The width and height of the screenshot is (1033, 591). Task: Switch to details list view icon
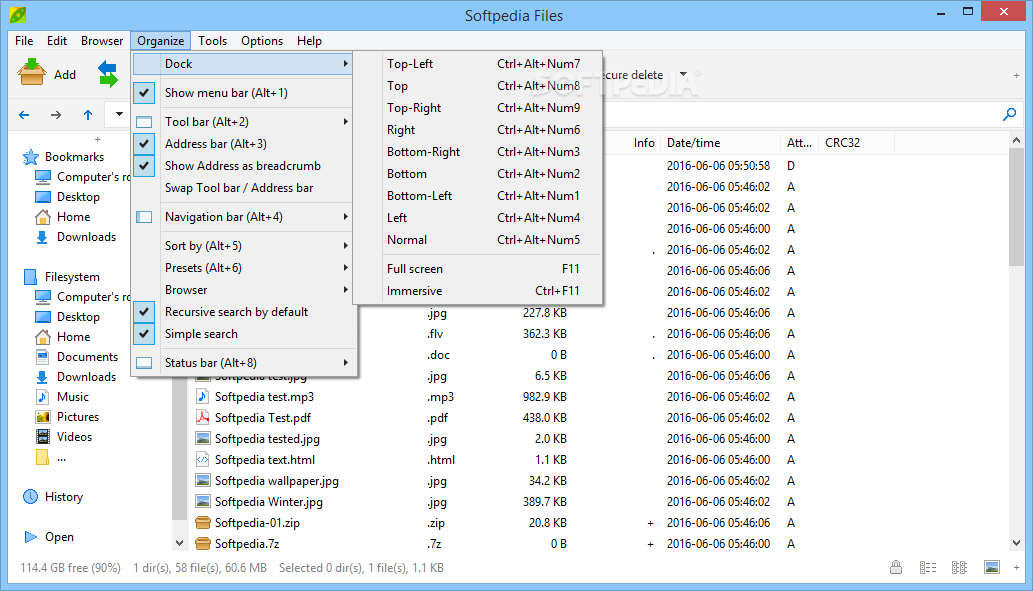point(928,567)
